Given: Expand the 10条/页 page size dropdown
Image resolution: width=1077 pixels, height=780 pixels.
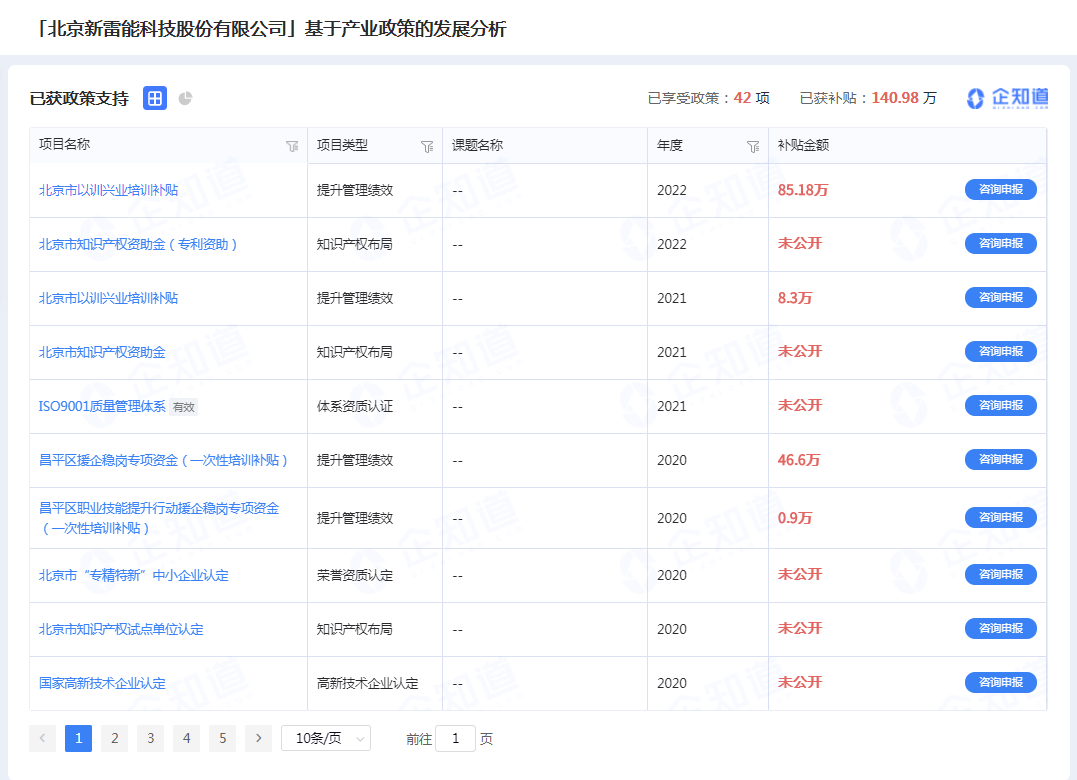Looking at the screenshot, I should (x=326, y=738).
